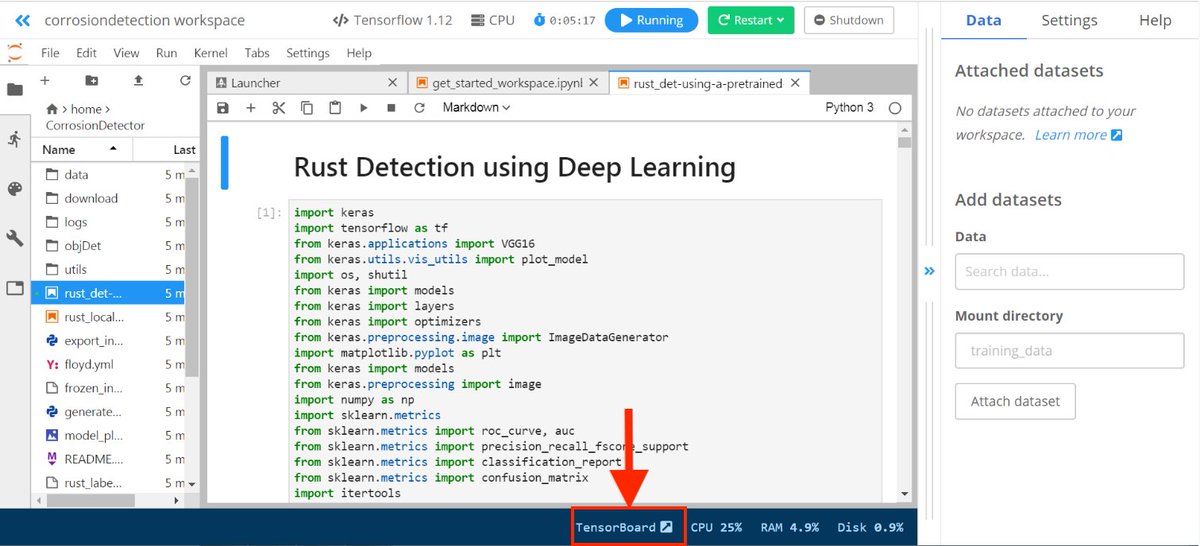The image size is (1200, 546).
Task: Open the Restart button dropdown arrow
Action: coord(778,20)
